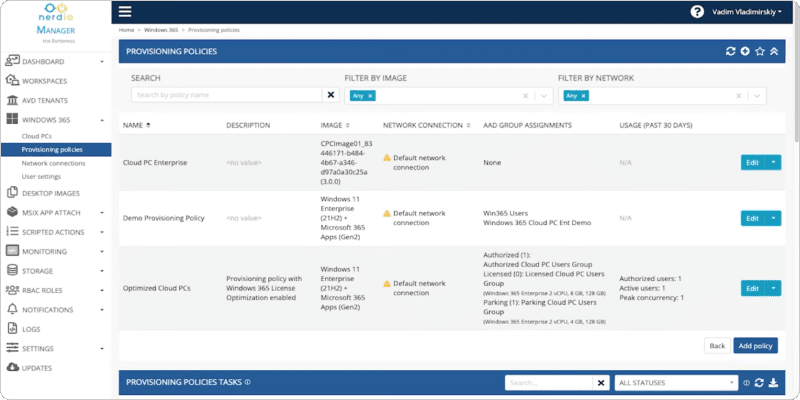The width and height of the screenshot is (800, 400).
Task: Sort the table by Name column
Action: pos(137,125)
